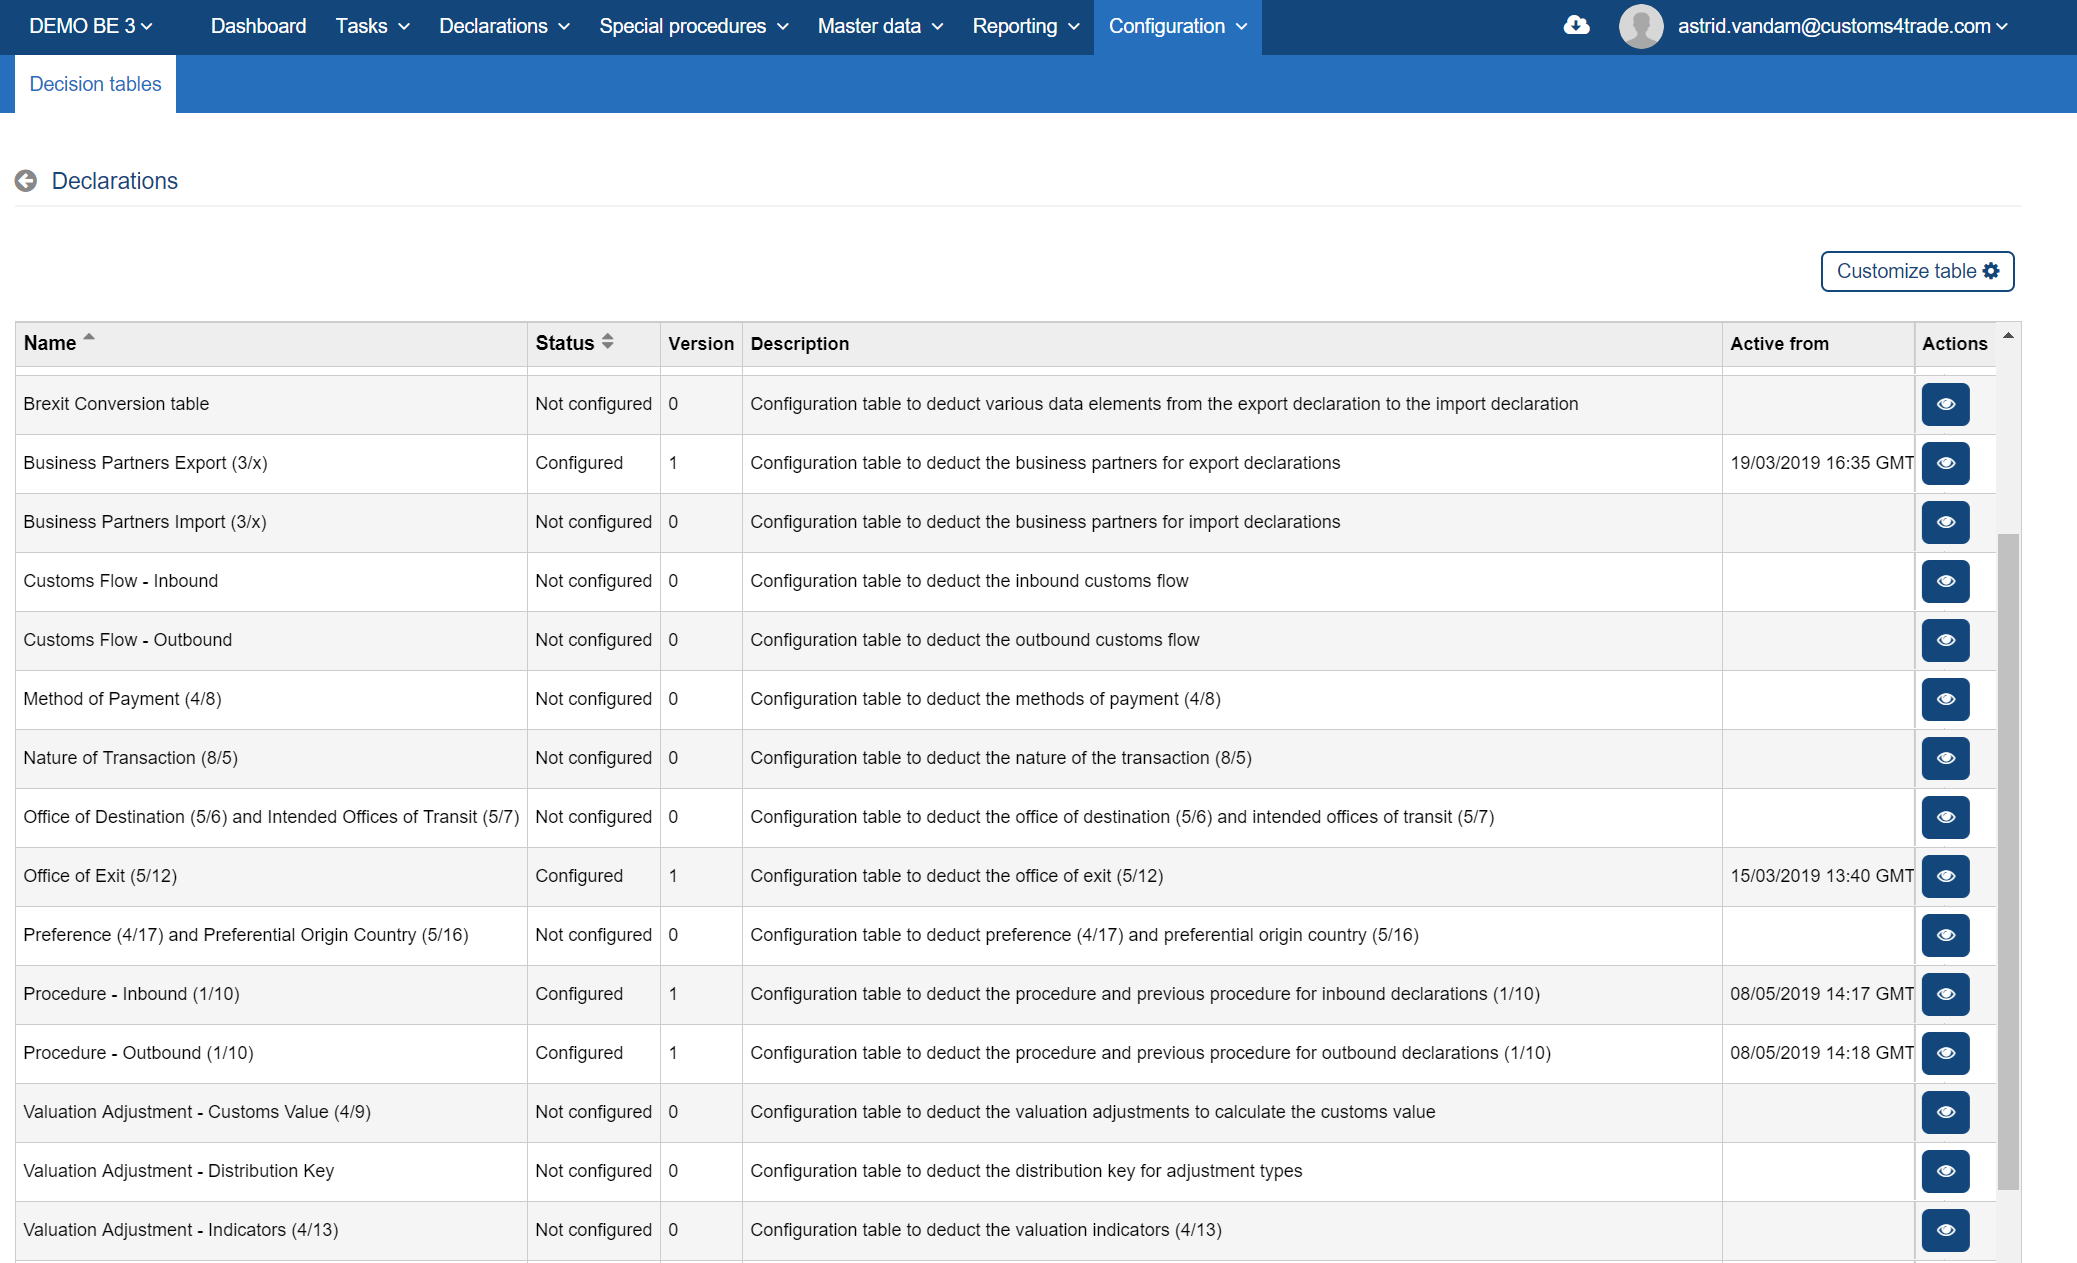
Task: View the Brexit Conversion table details
Action: point(1944,404)
